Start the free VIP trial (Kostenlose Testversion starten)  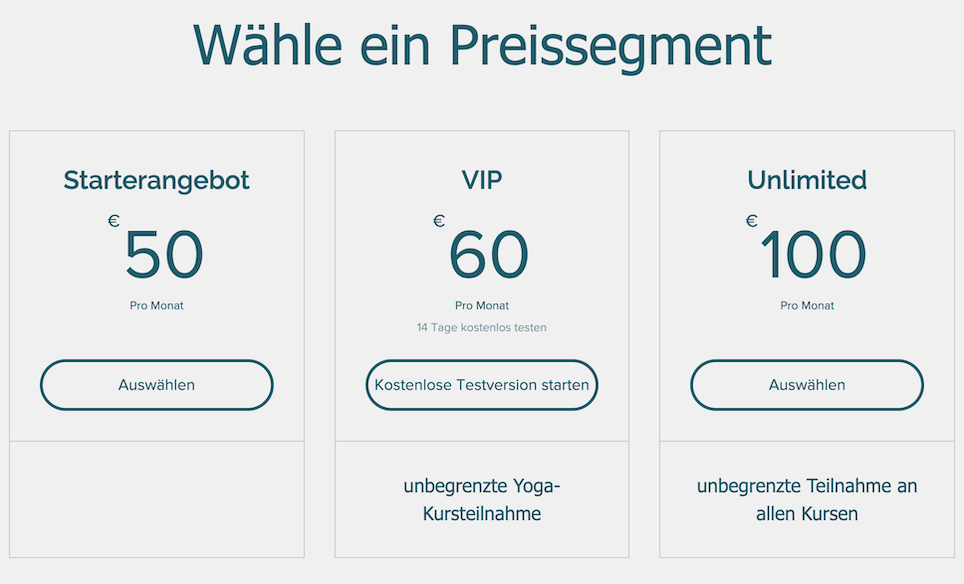pyautogui.click(x=482, y=385)
